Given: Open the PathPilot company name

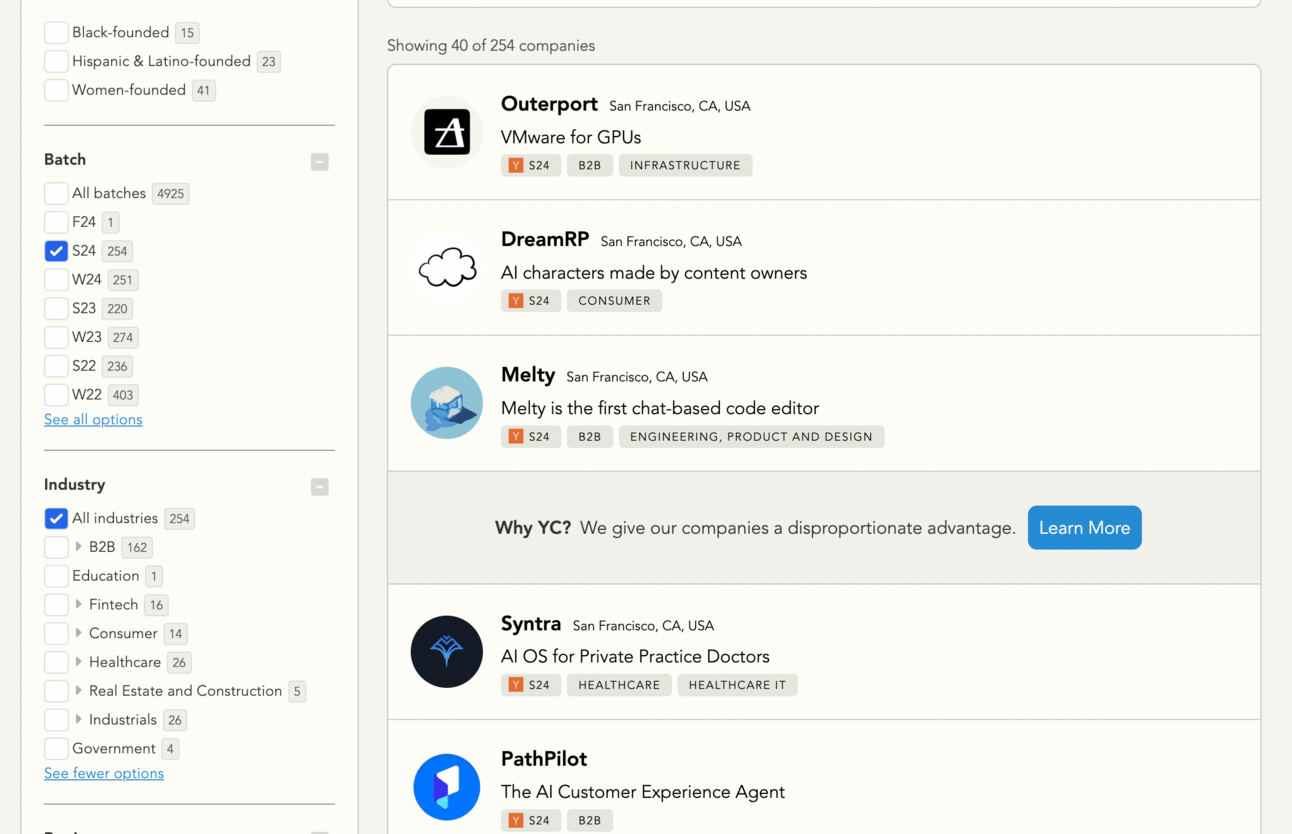Looking at the screenshot, I should click(544, 759).
